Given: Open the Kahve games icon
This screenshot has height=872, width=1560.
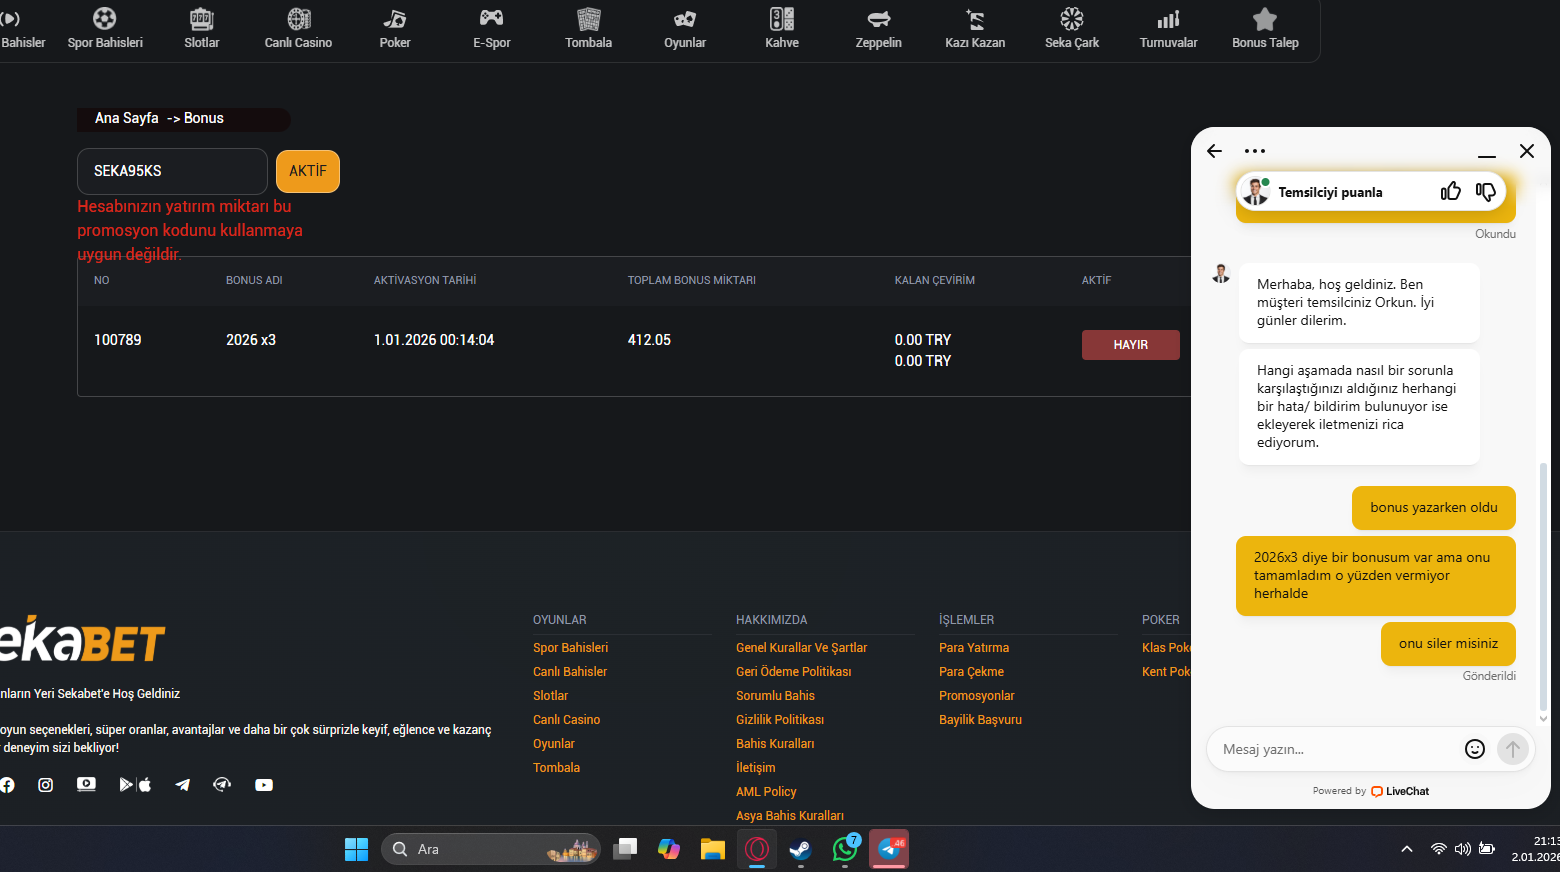Looking at the screenshot, I should [x=782, y=19].
